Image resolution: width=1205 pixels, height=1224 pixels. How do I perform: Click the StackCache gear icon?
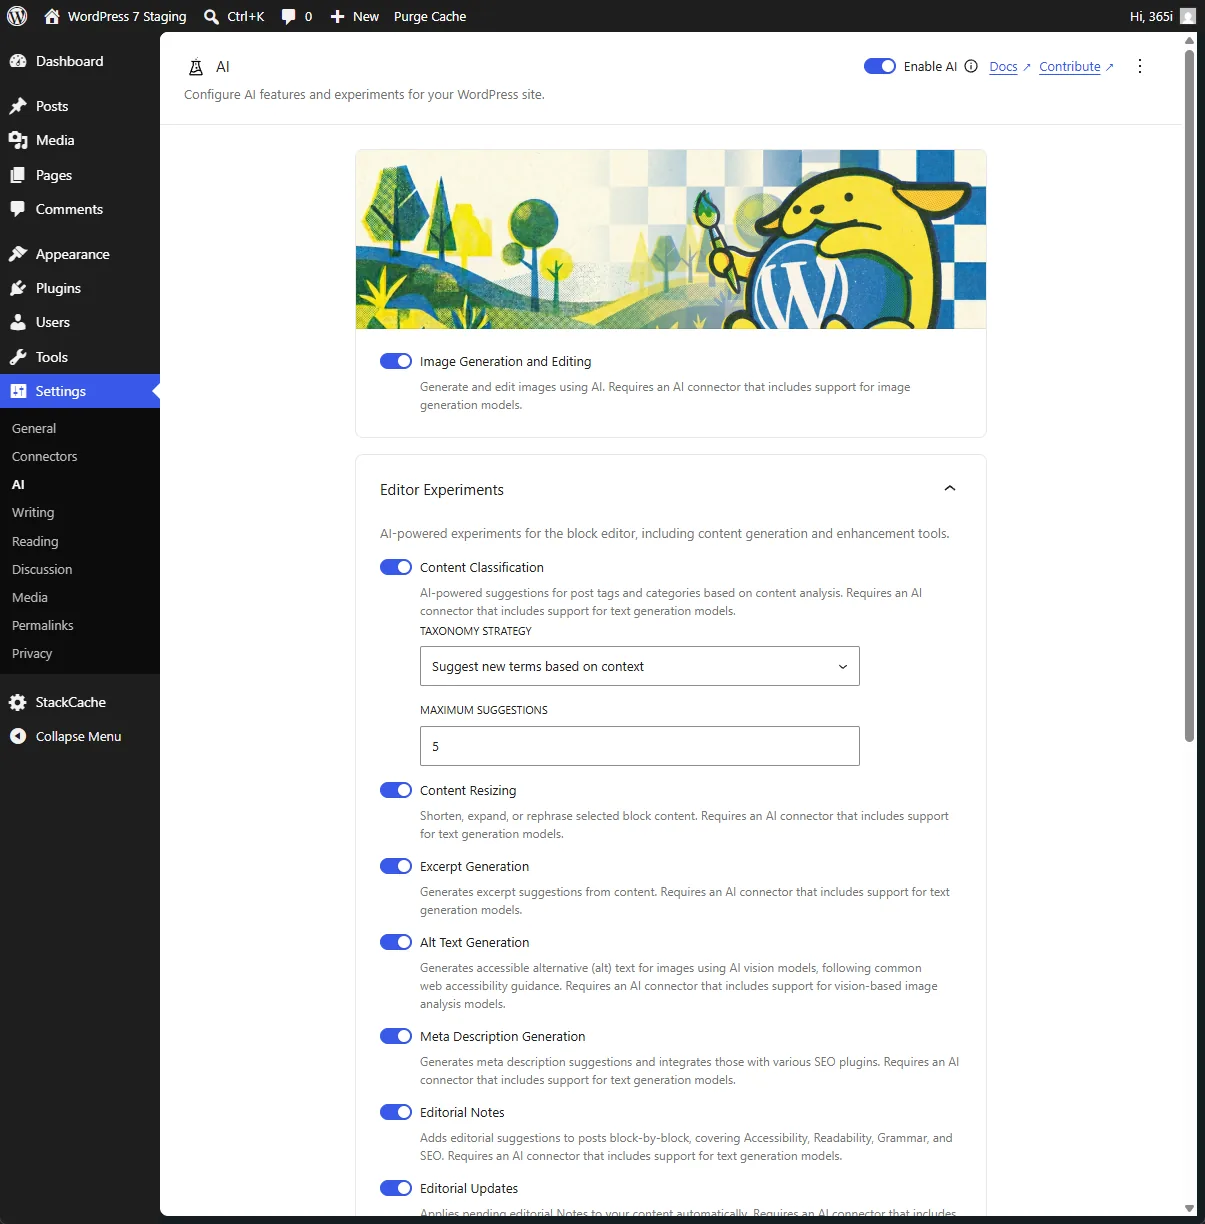18,702
